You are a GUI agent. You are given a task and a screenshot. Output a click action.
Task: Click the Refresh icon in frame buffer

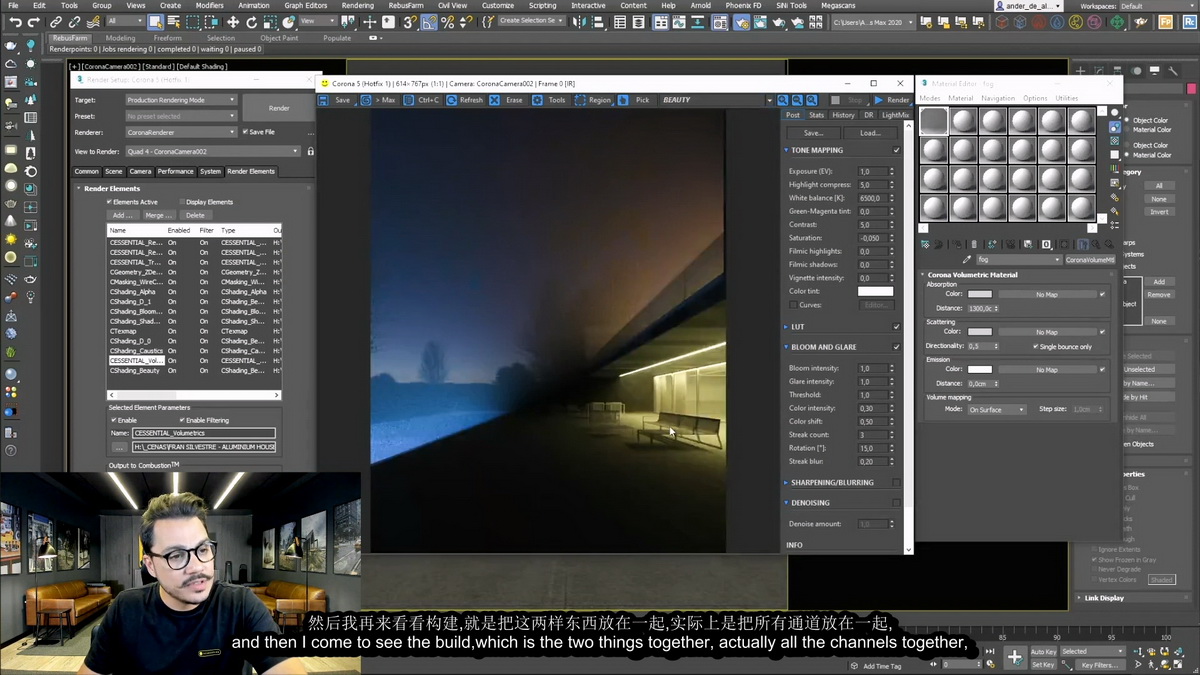451,100
